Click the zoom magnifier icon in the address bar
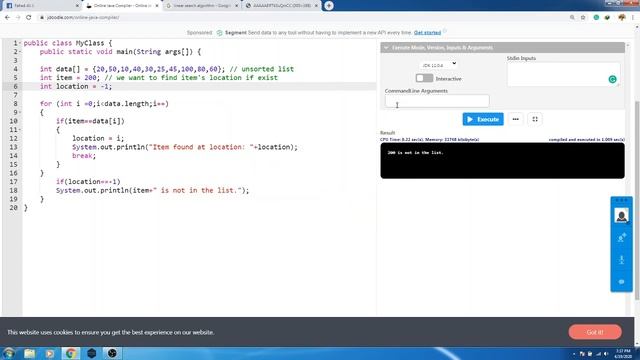This screenshot has width=640, height=360. pyautogui.click(x=572, y=18)
